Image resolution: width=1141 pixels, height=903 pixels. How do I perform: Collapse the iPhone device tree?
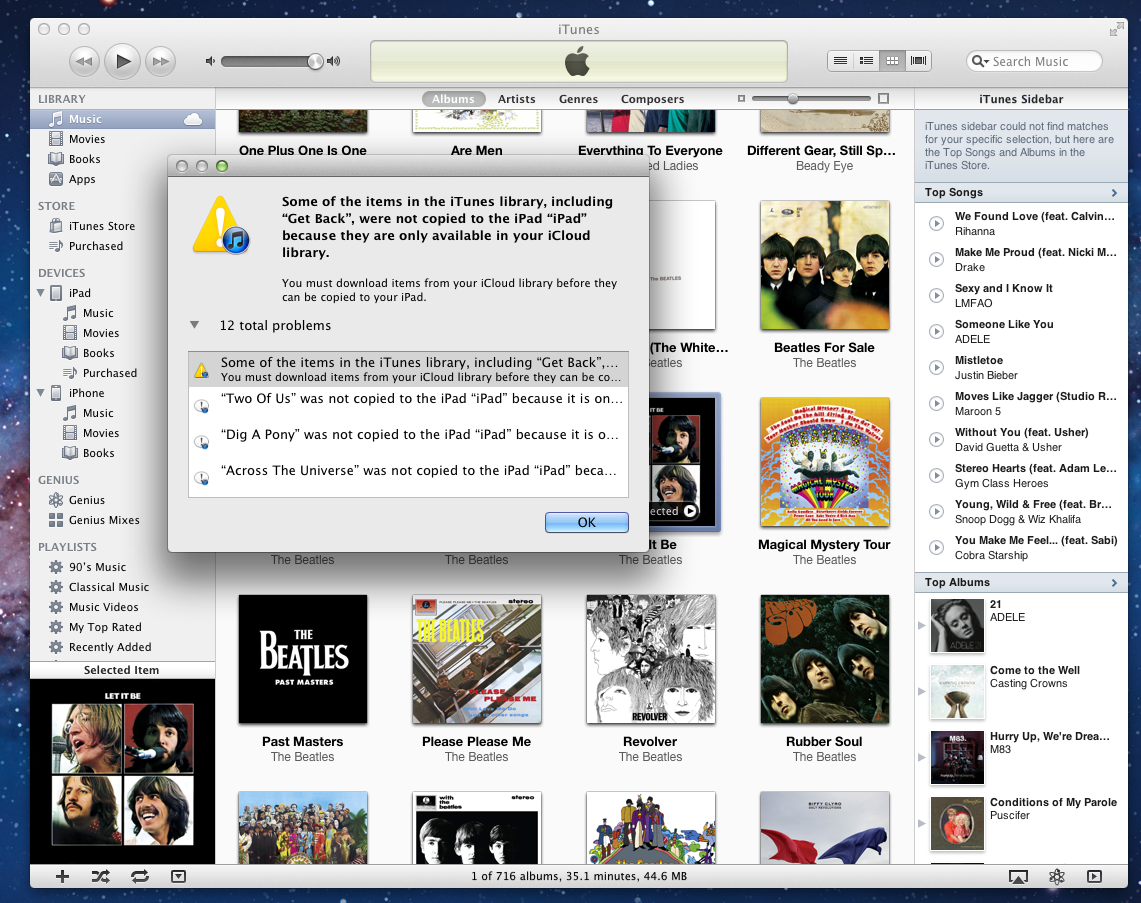click(41, 393)
